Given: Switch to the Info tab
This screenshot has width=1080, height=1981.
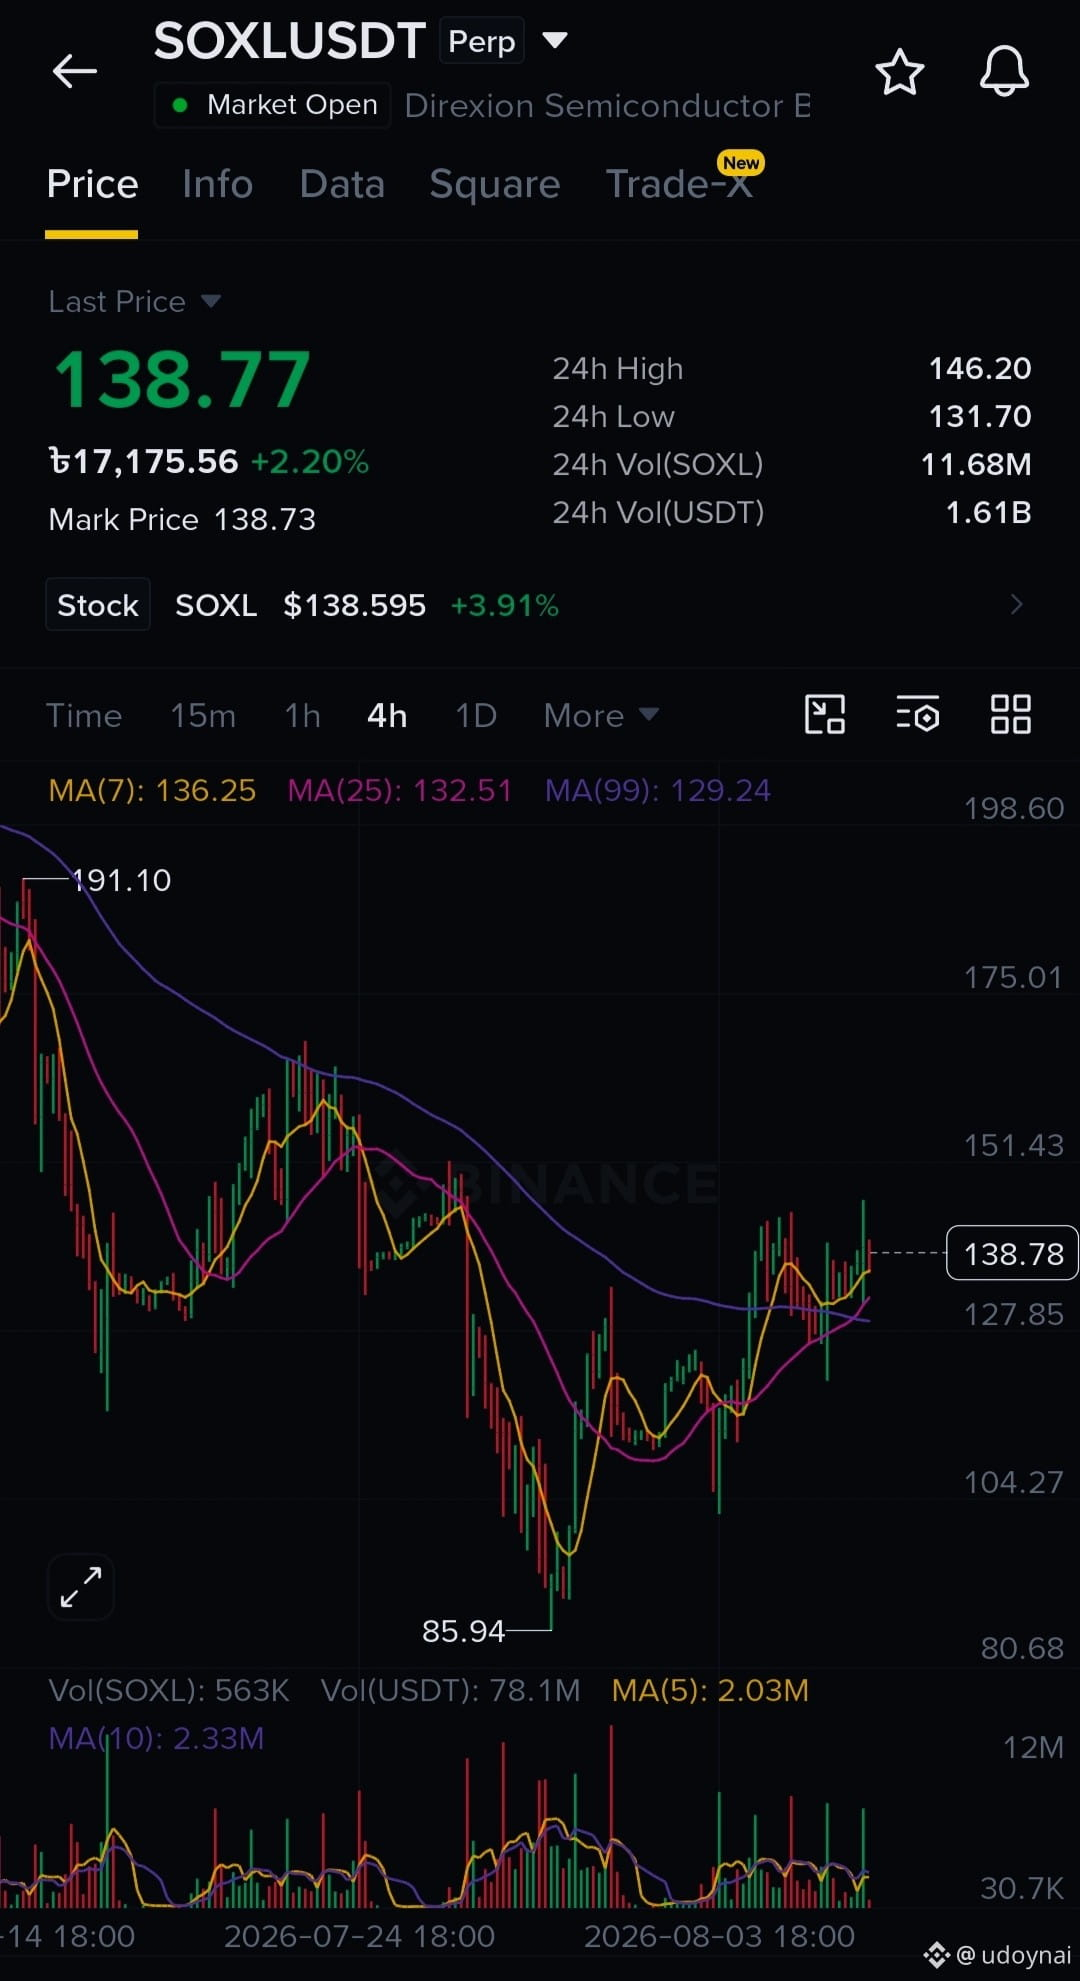Looking at the screenshot, I should click(x=218, y=184).
